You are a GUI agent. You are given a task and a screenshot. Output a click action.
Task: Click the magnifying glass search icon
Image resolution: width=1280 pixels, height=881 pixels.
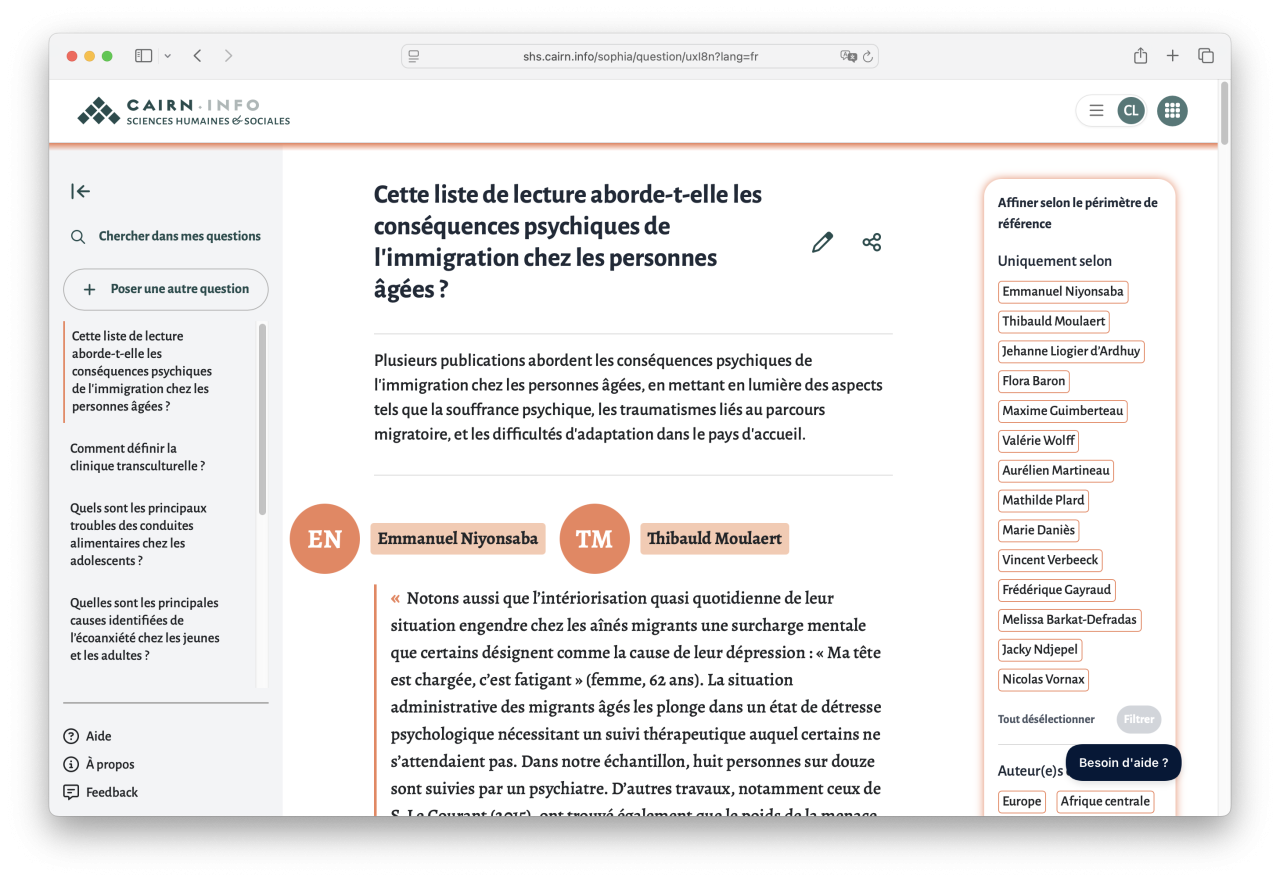pyautogui.click(x=78, y=236)
